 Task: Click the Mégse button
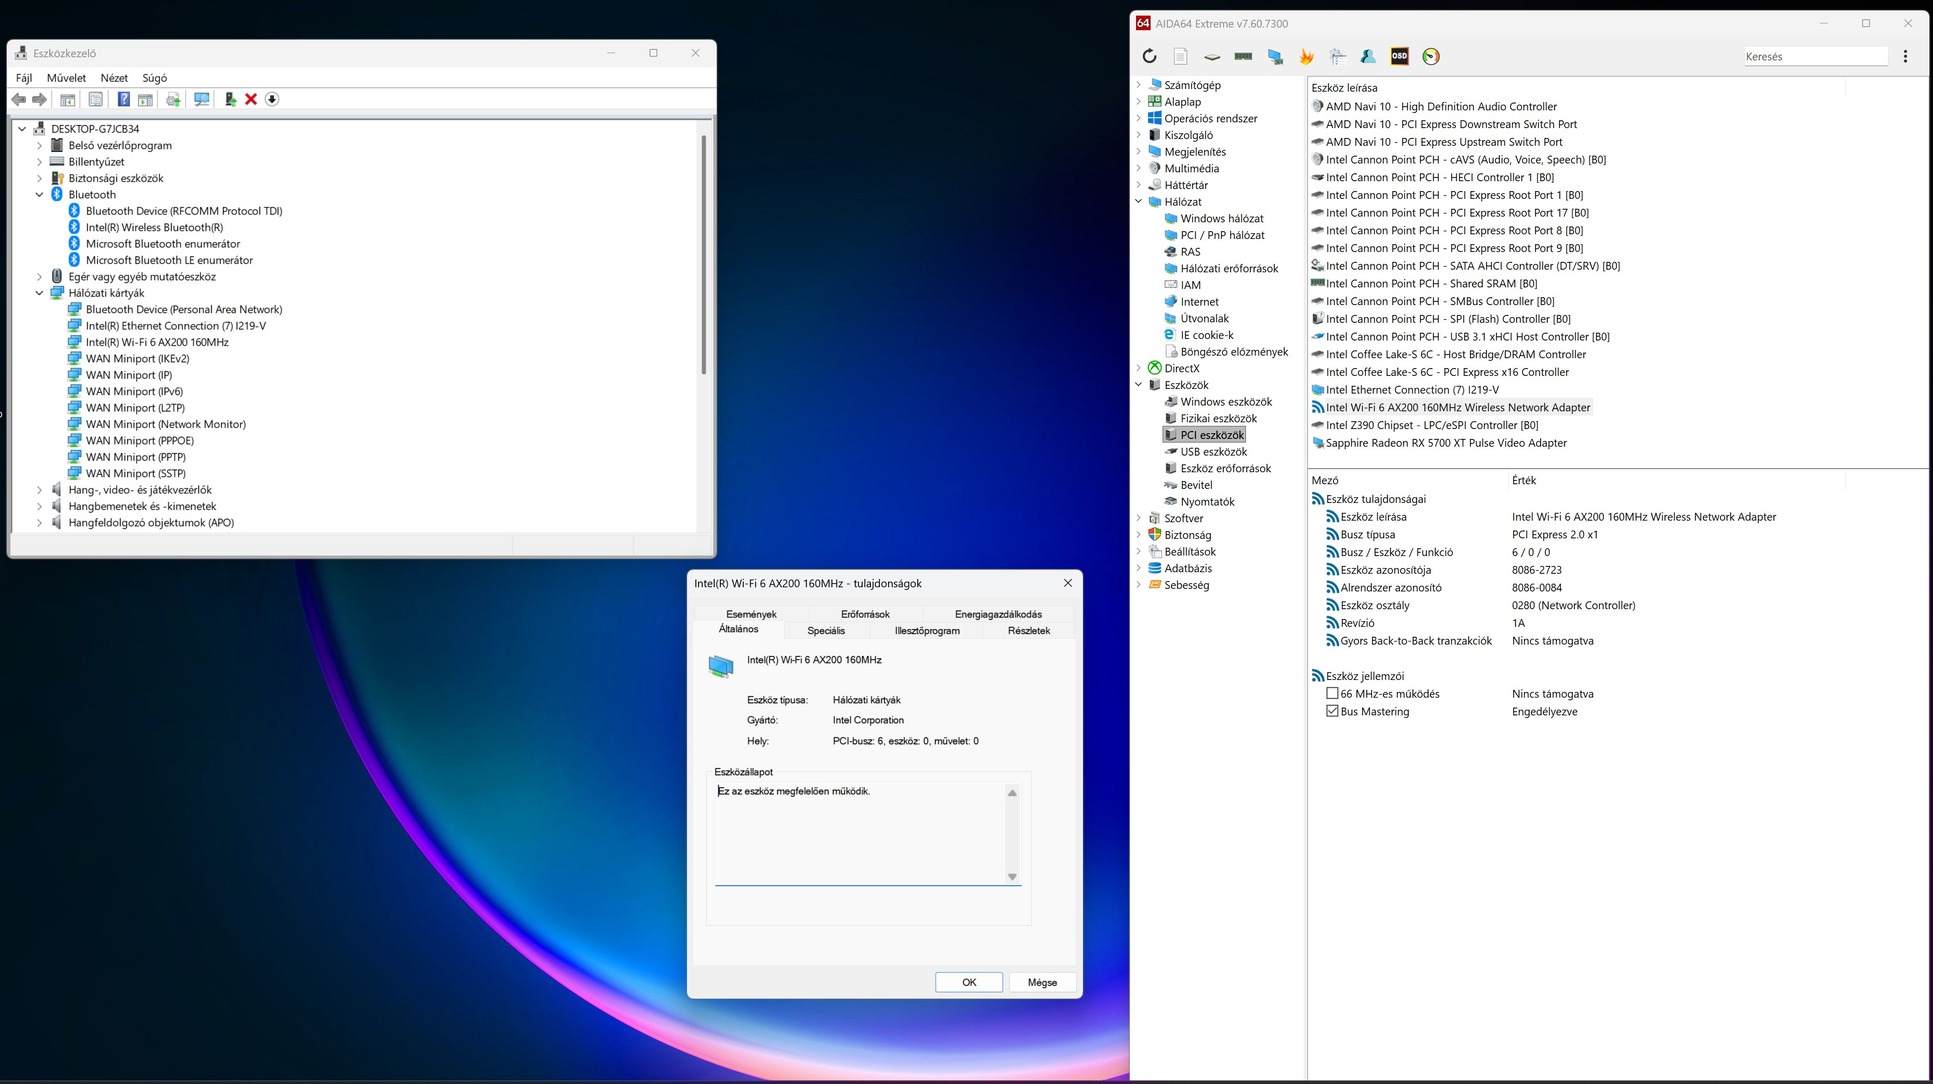coord(1042,982)
